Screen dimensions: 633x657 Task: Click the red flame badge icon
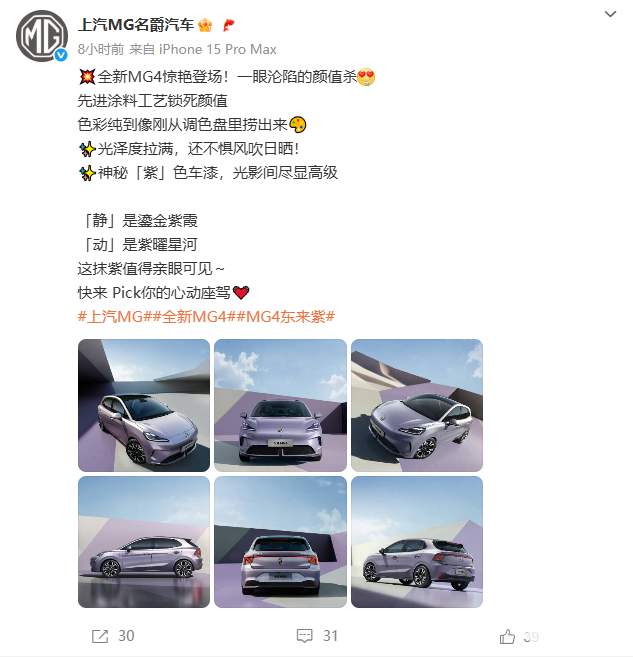pos(229,25)
